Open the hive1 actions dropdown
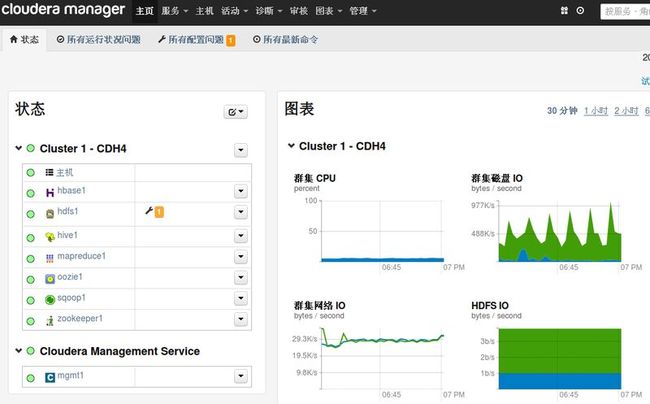The image size is (650, 404). 241,236
